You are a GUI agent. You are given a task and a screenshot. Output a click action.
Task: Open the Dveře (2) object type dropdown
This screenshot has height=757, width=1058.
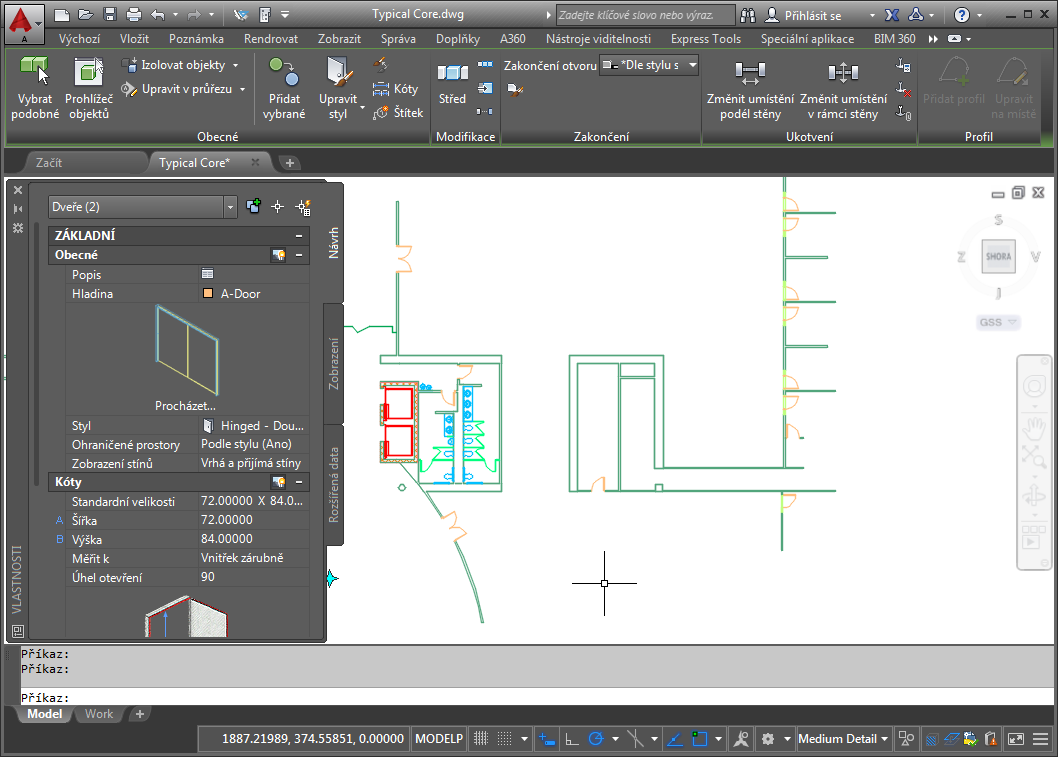231,207
